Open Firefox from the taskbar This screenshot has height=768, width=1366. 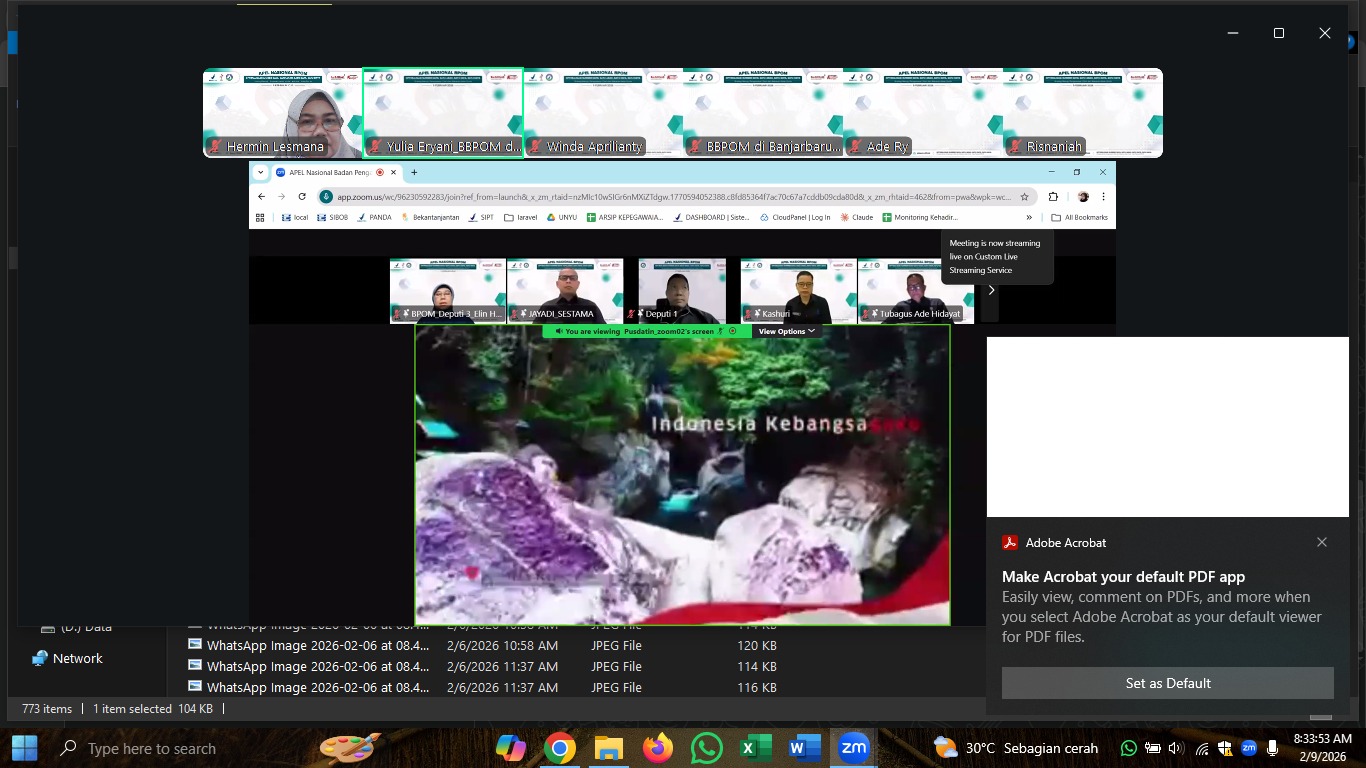658,748
